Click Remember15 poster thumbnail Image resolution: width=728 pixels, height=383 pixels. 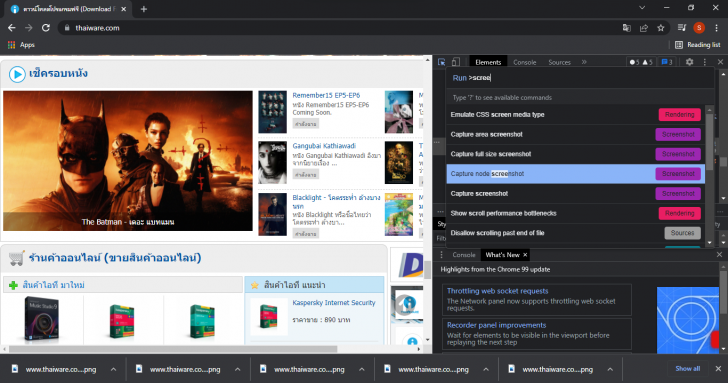coord(273,112)
